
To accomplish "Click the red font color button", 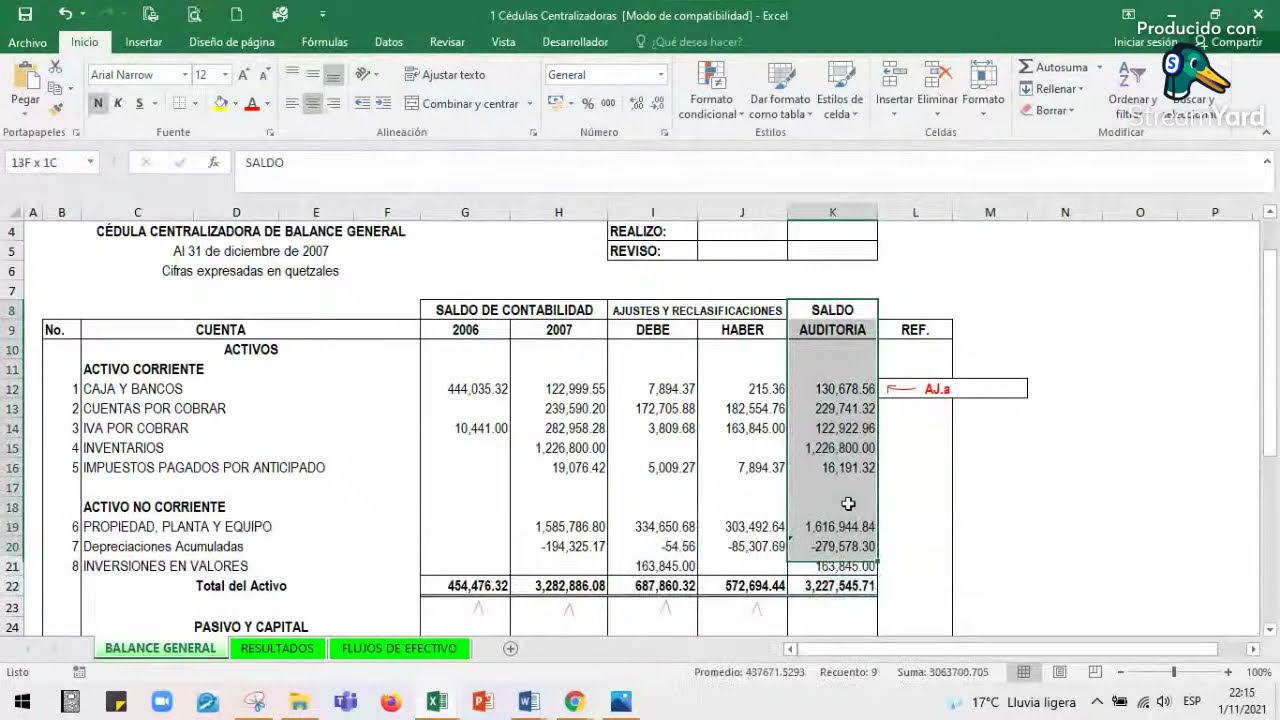I will point(252,103).
